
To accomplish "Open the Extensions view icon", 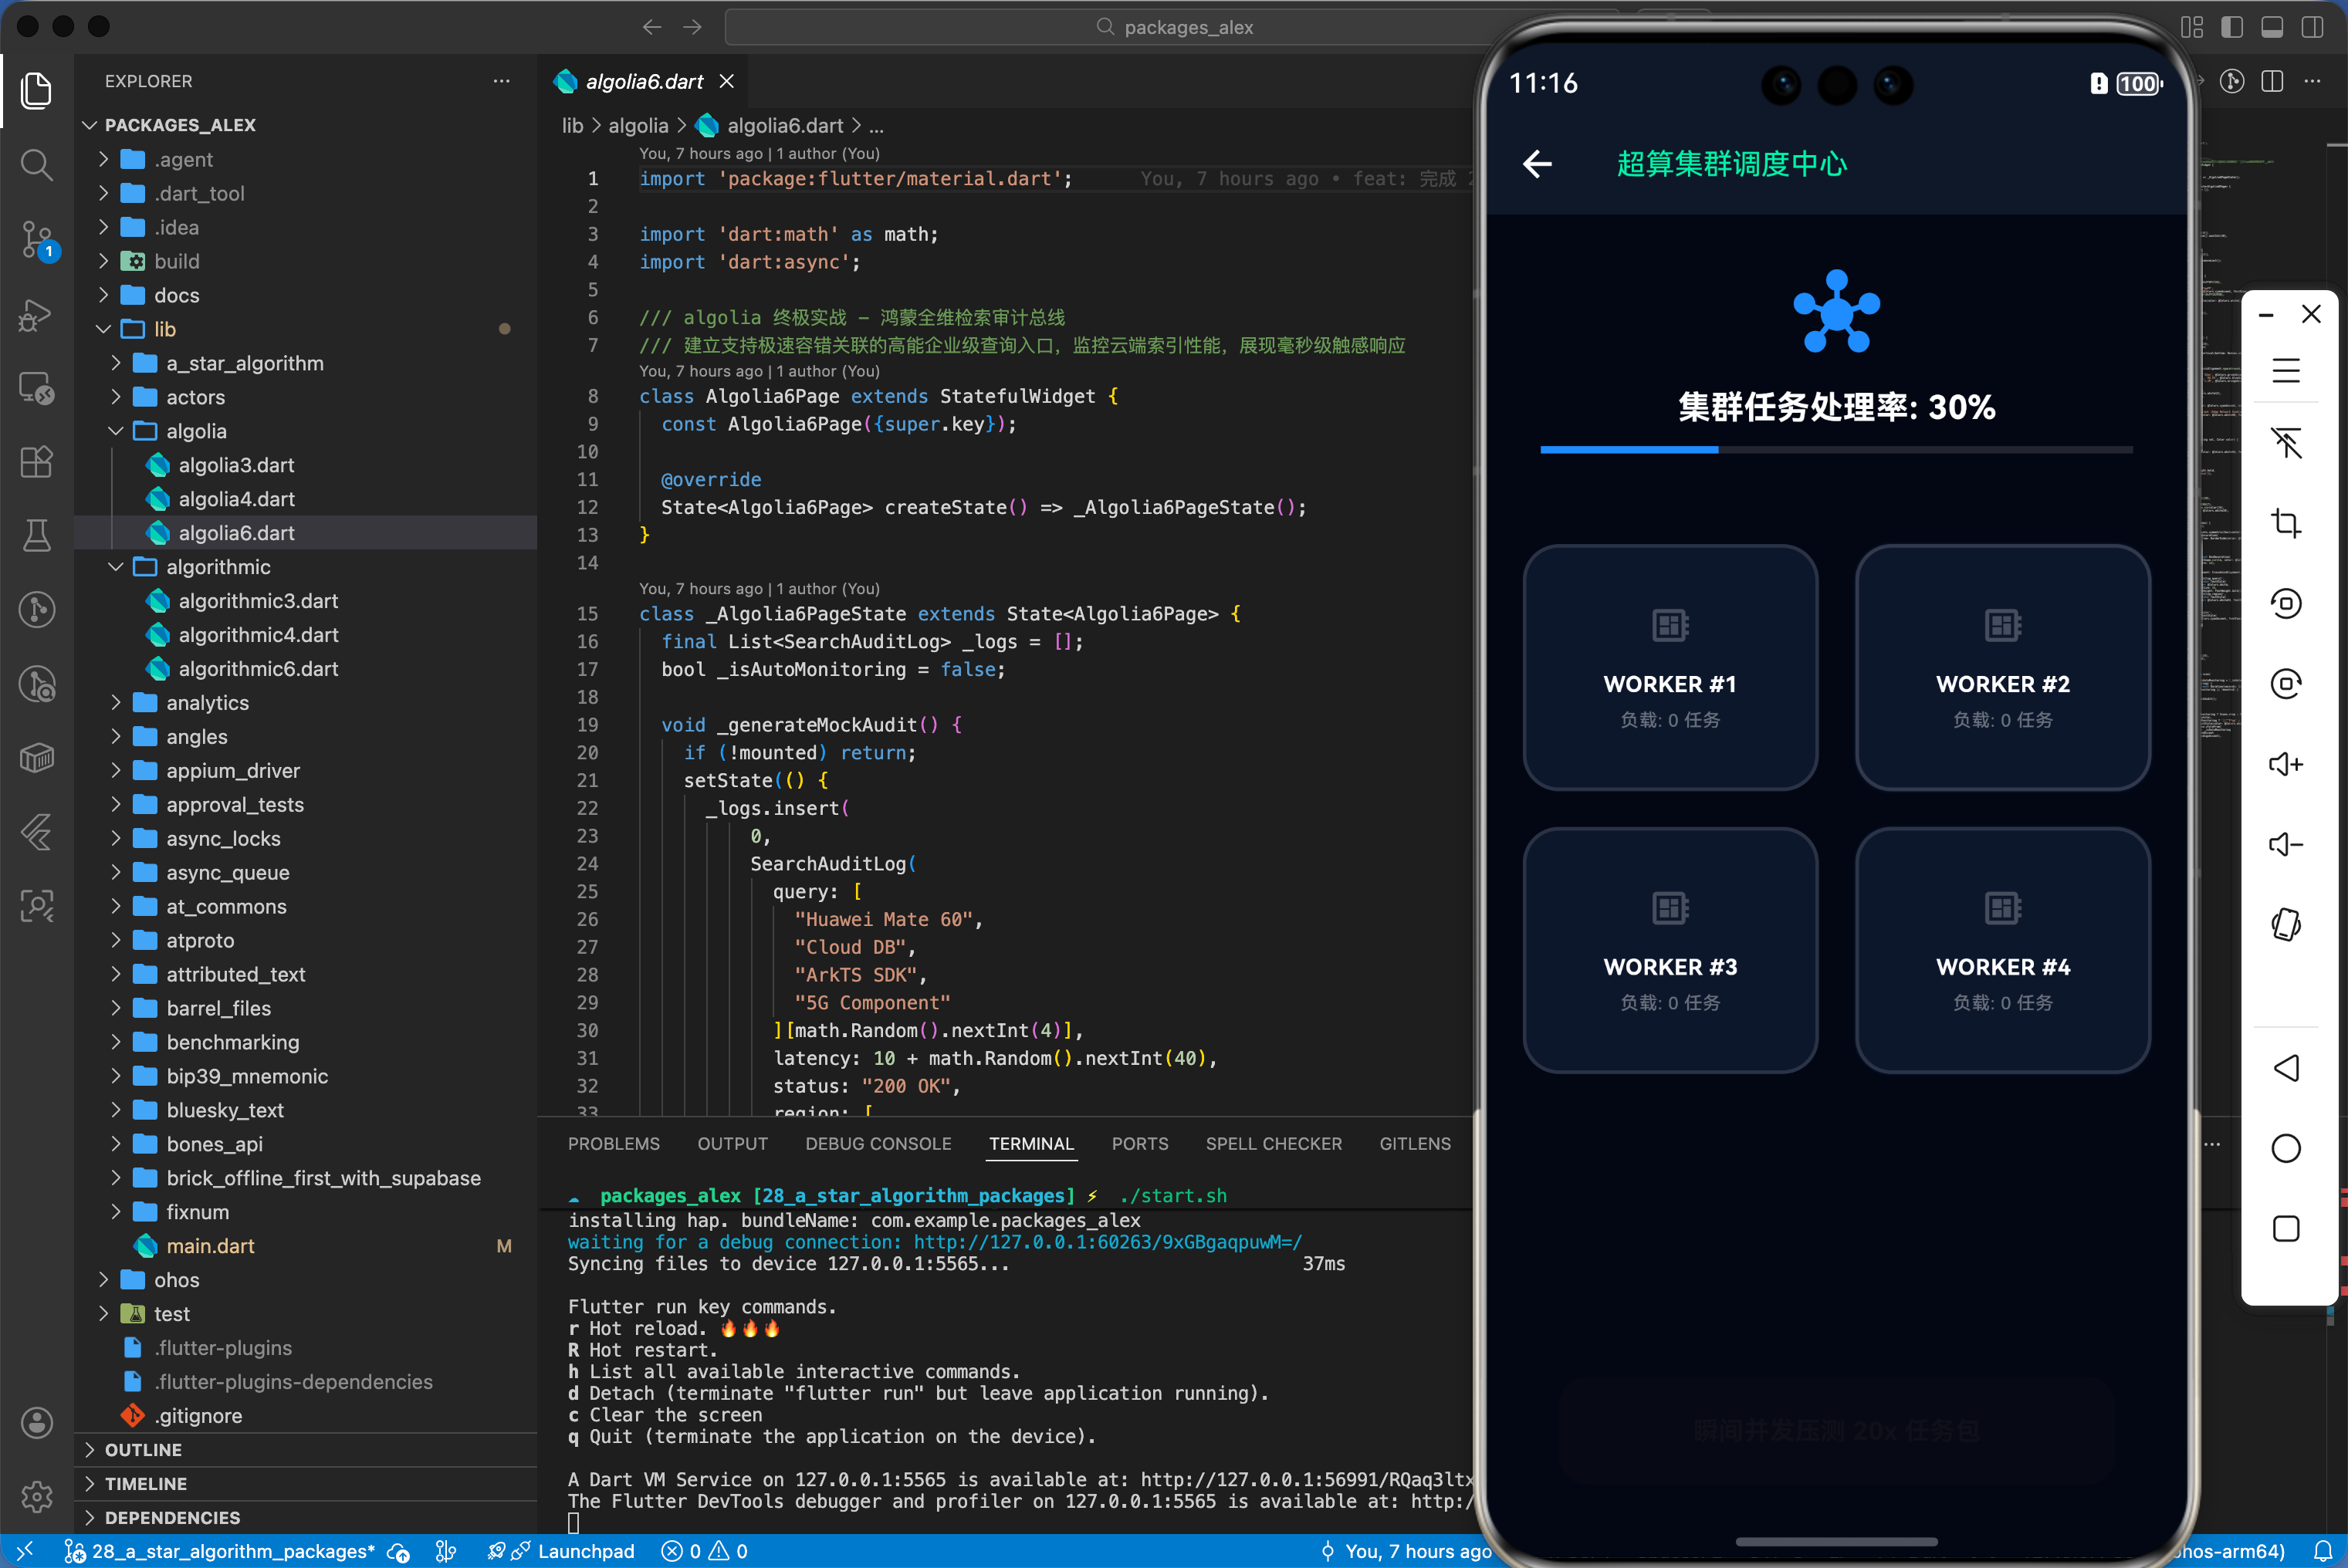I will pos(37,462).
